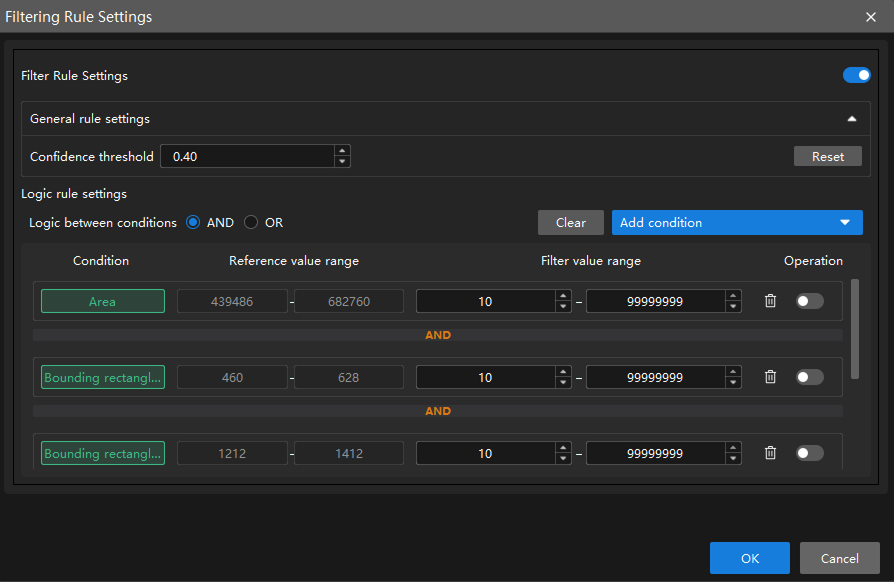
Task: Click the Area maximum filter field 99999999
Action: click(x=656, y=301)
